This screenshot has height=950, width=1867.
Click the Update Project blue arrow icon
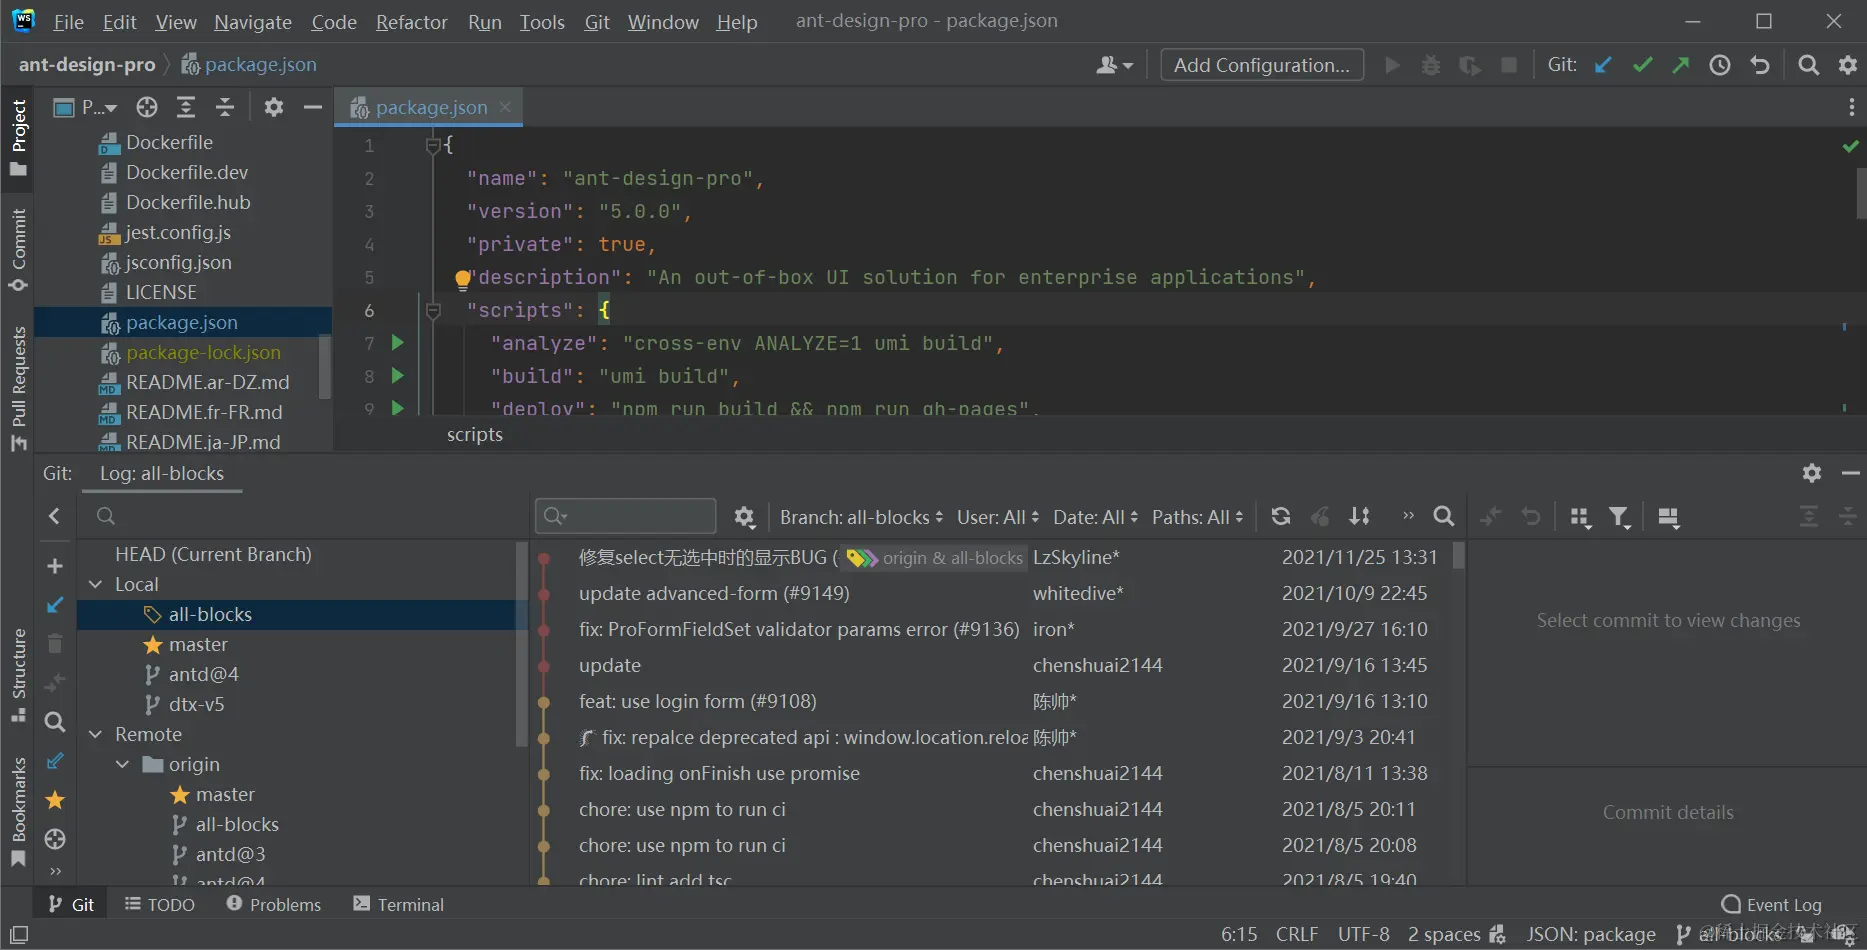click(x=1603, y=65)
